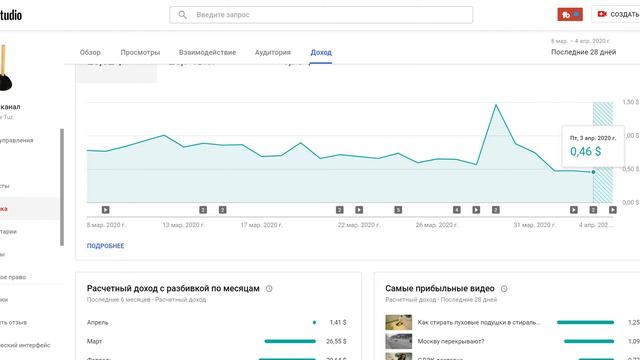This screenshot has height=360, width=640.
Task: Open the ПОДРОБНЕЕ link below the chart
Action: pyautogui.click(x=105, y=246)
